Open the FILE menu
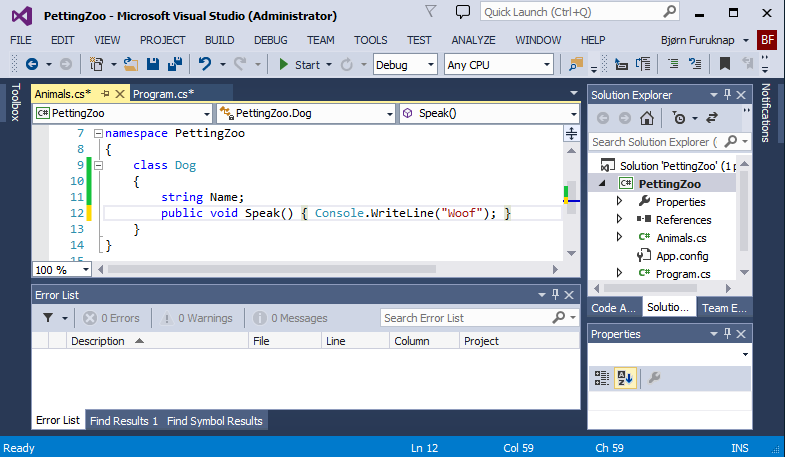This screenshot has width=785, height=457. [x=21, y=40]
